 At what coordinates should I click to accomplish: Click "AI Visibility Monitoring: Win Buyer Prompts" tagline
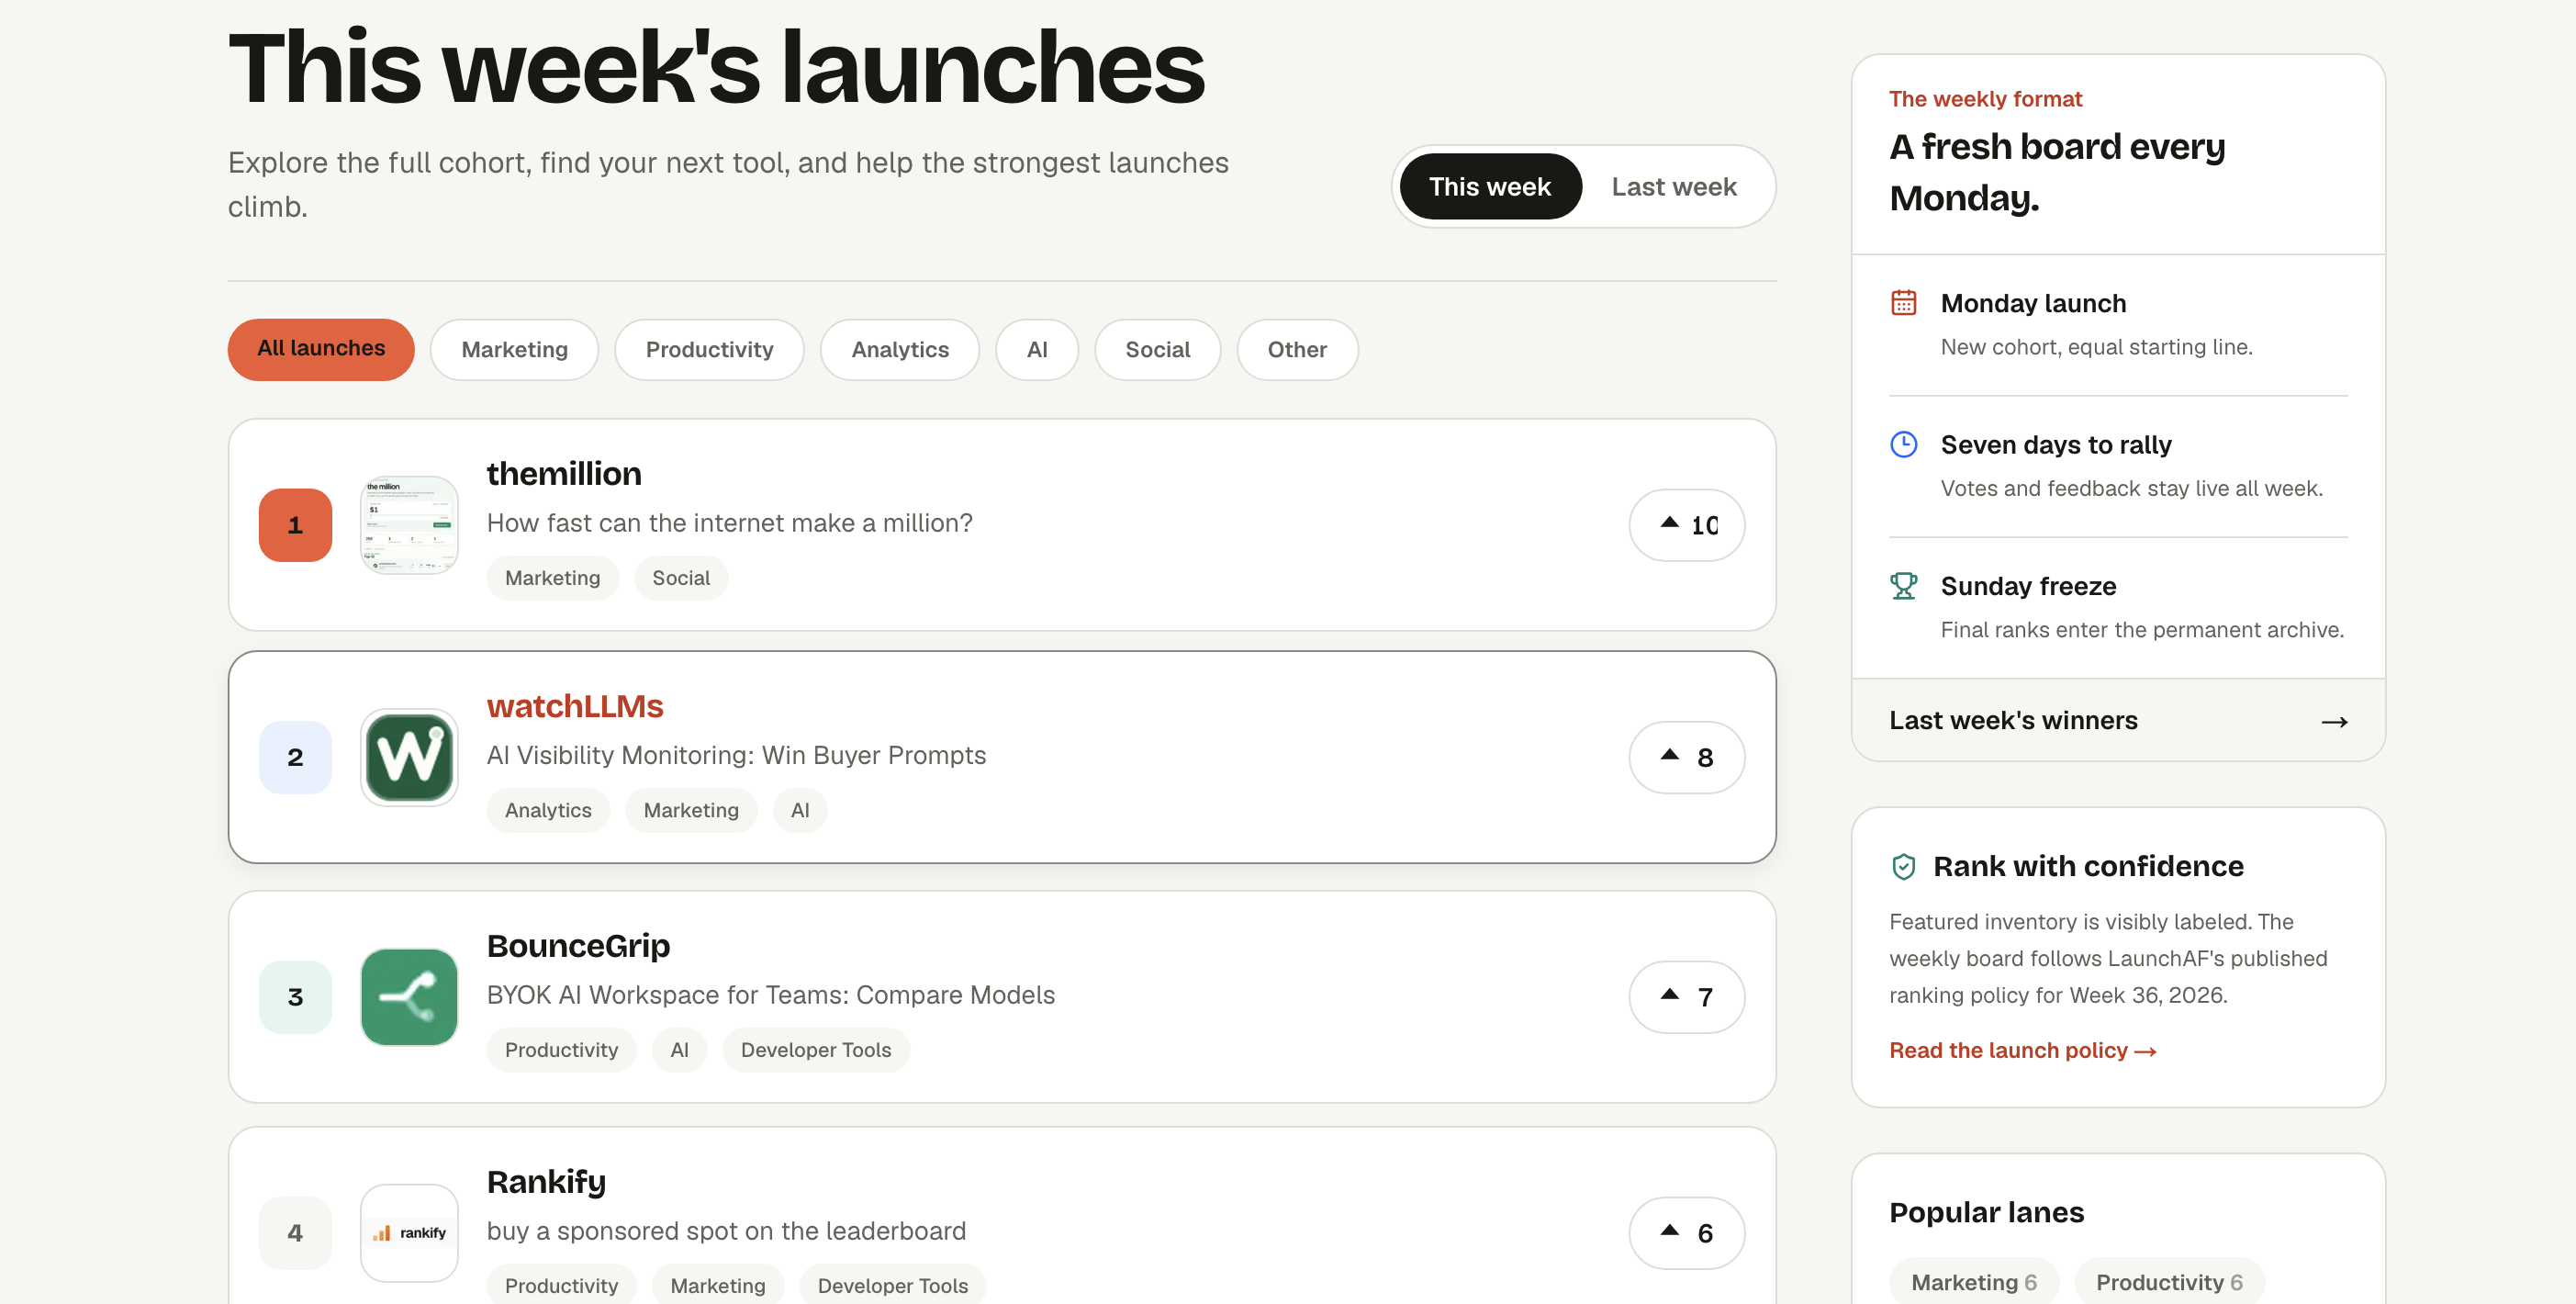[x=736, y=755]
